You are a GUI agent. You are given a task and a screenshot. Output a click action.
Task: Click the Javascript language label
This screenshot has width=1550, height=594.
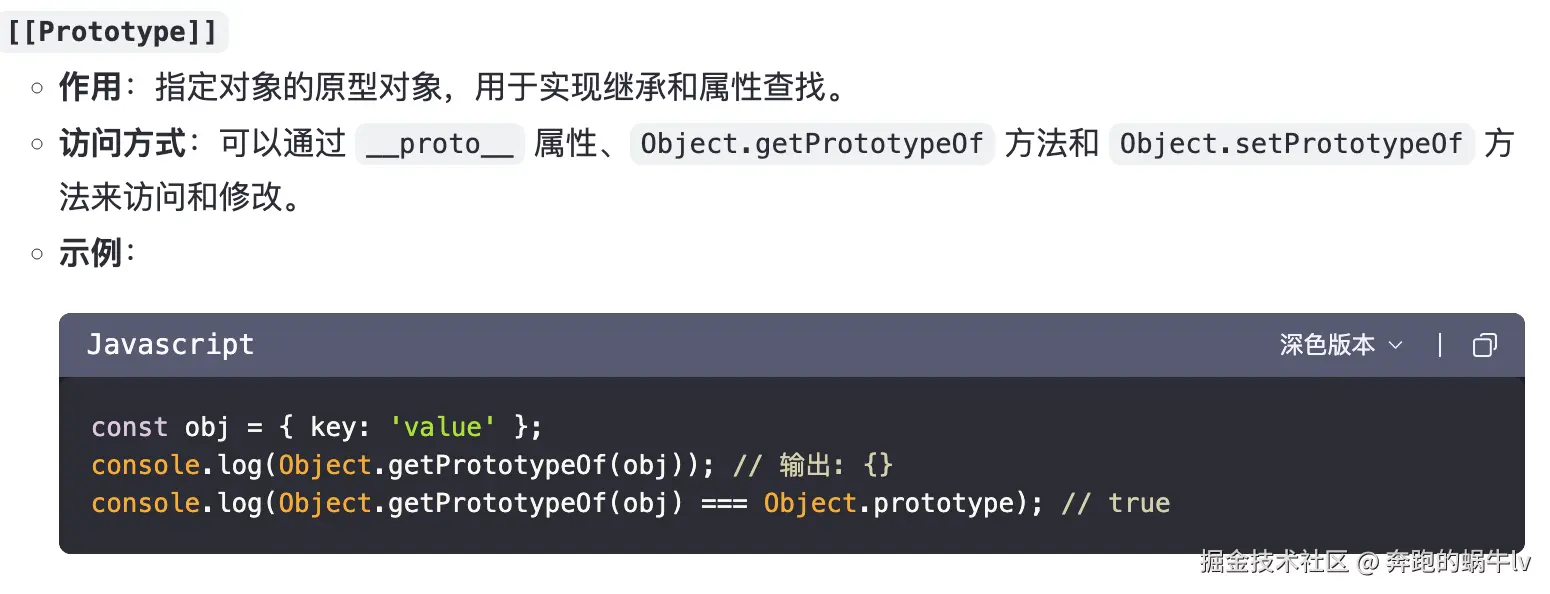pos(170,345)
